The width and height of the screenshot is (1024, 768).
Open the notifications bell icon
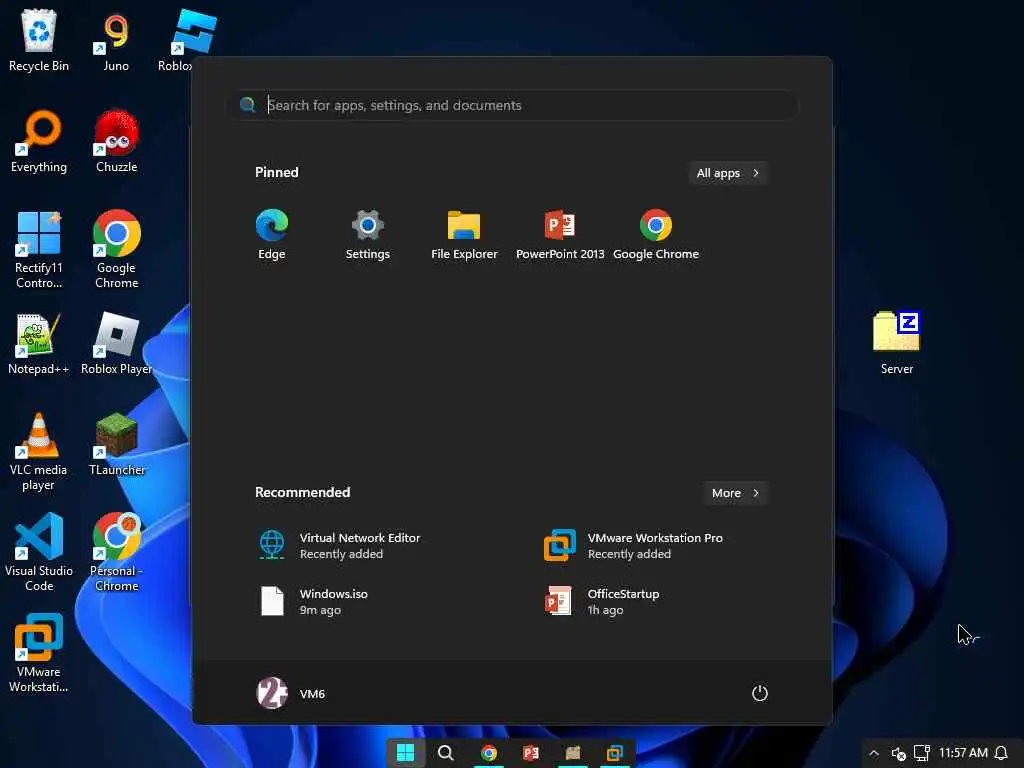[x=1001, y=753]
